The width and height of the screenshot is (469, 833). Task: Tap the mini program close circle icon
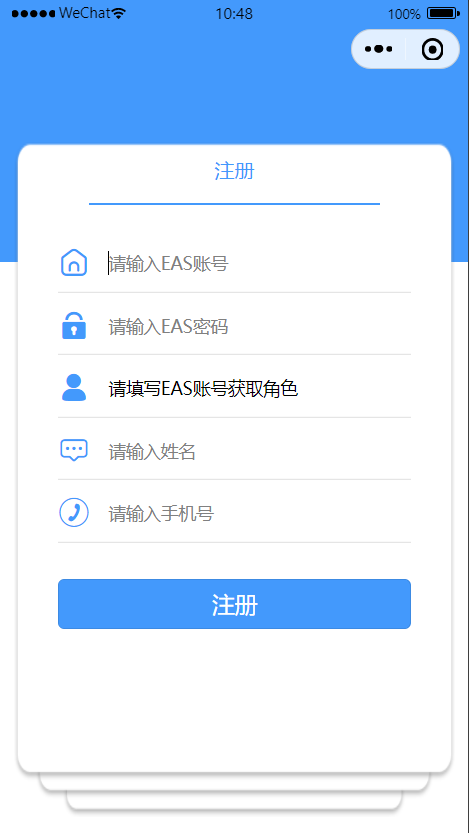pyautogui.click(x=432, y=49)
